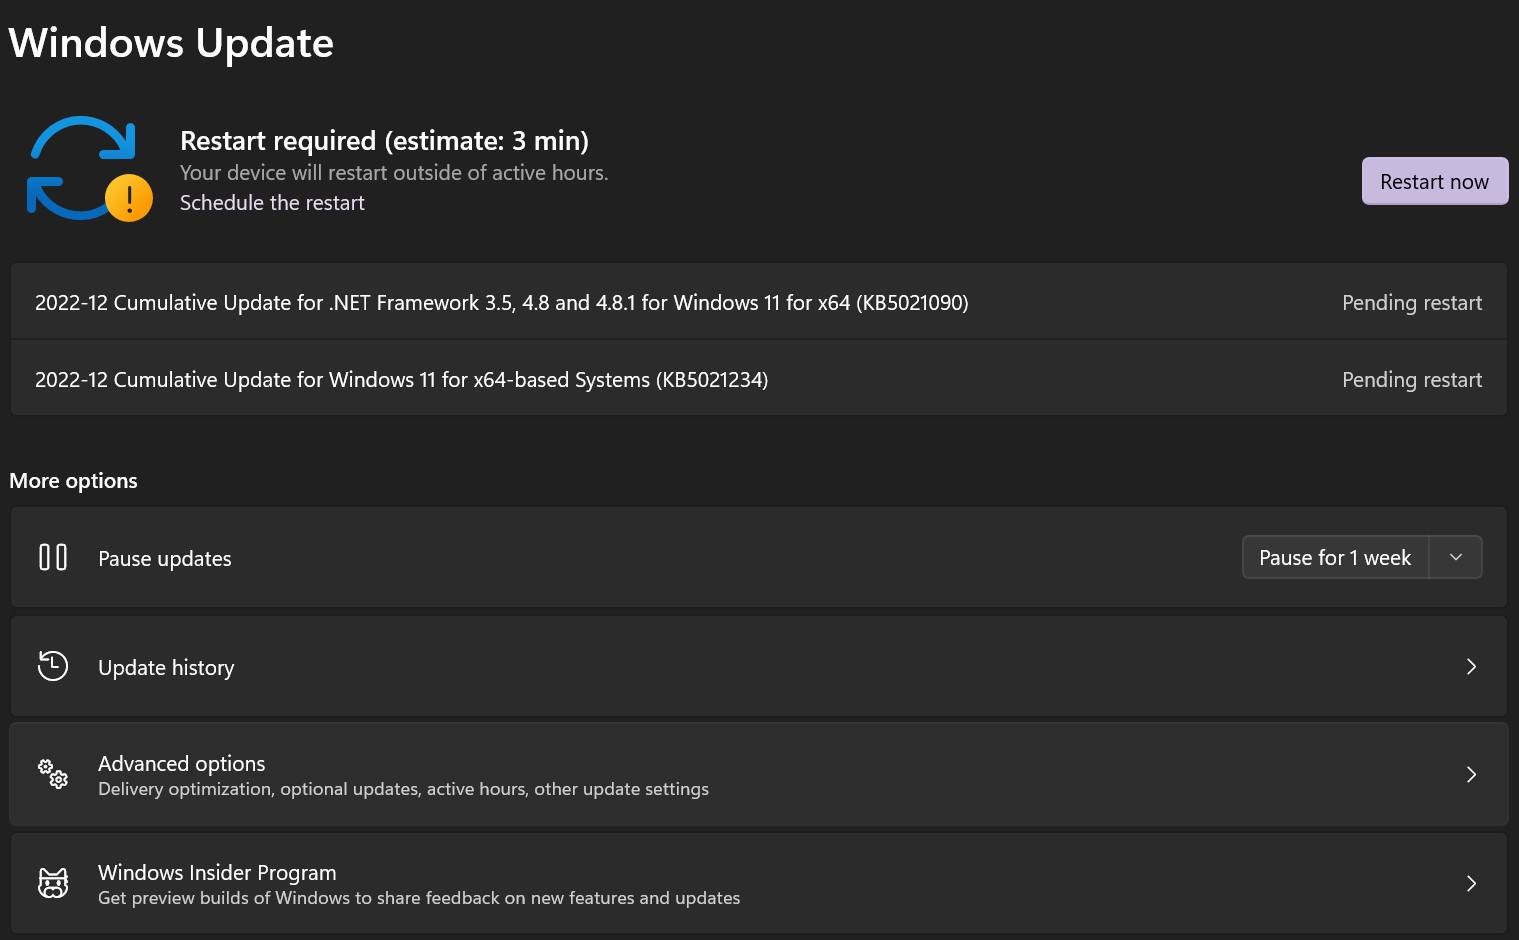Click the More options section heading
The height and width of the screenshot is (940, 1519).
pos(73,480)
